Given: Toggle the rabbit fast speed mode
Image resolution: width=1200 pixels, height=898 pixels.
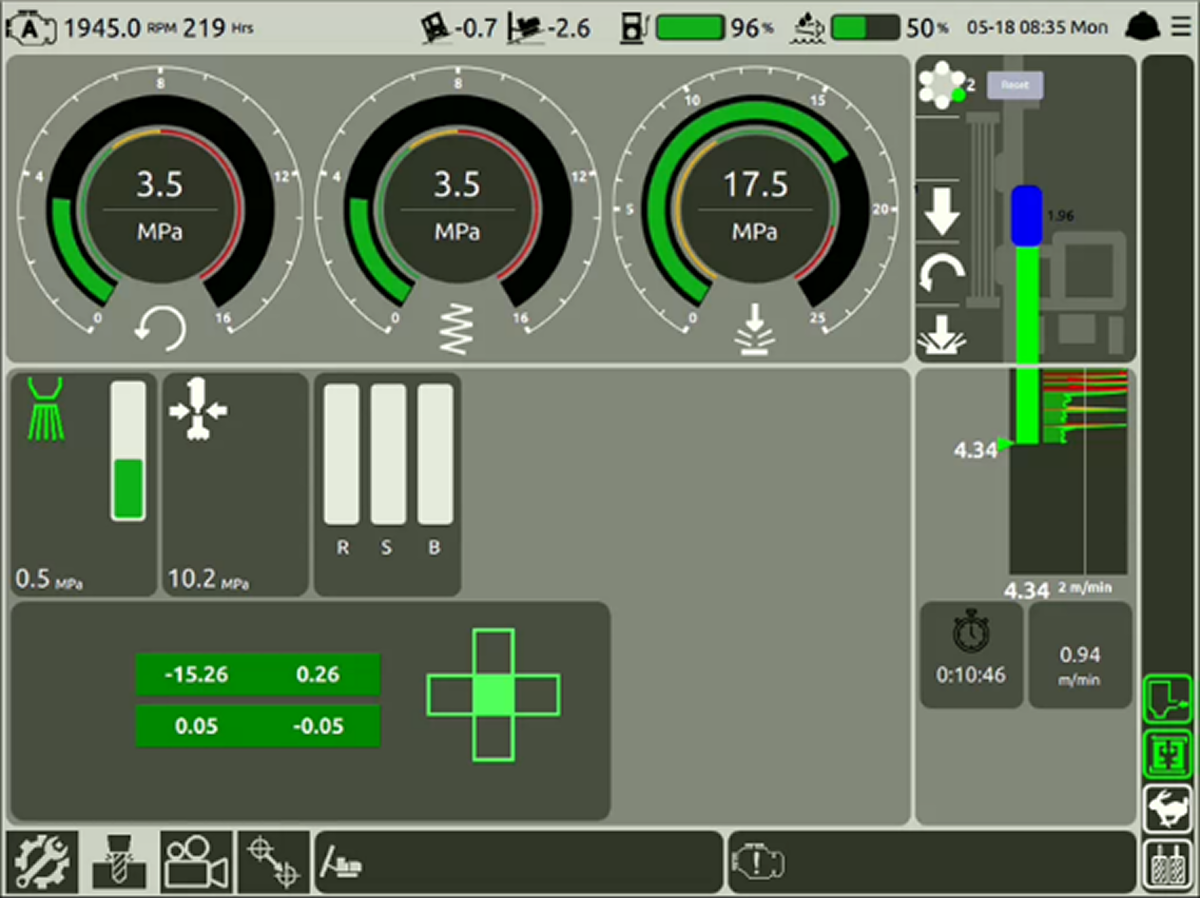Looking at the screenshot, I should tap(1168, 808).
